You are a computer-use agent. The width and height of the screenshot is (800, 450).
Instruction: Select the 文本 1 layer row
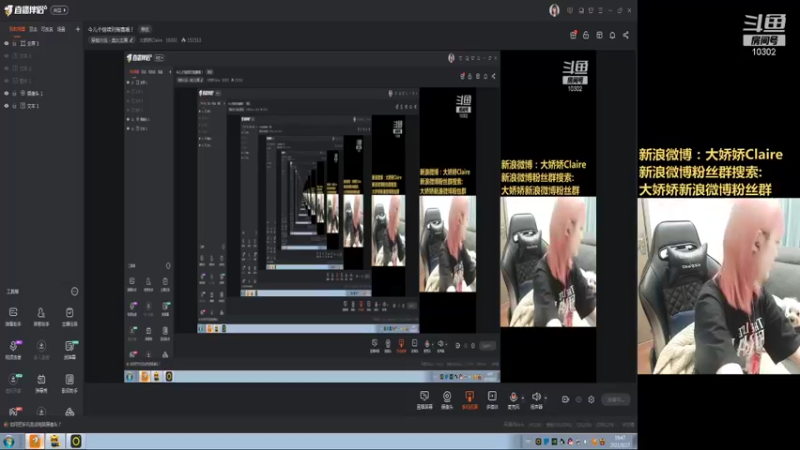coord(41,106)
